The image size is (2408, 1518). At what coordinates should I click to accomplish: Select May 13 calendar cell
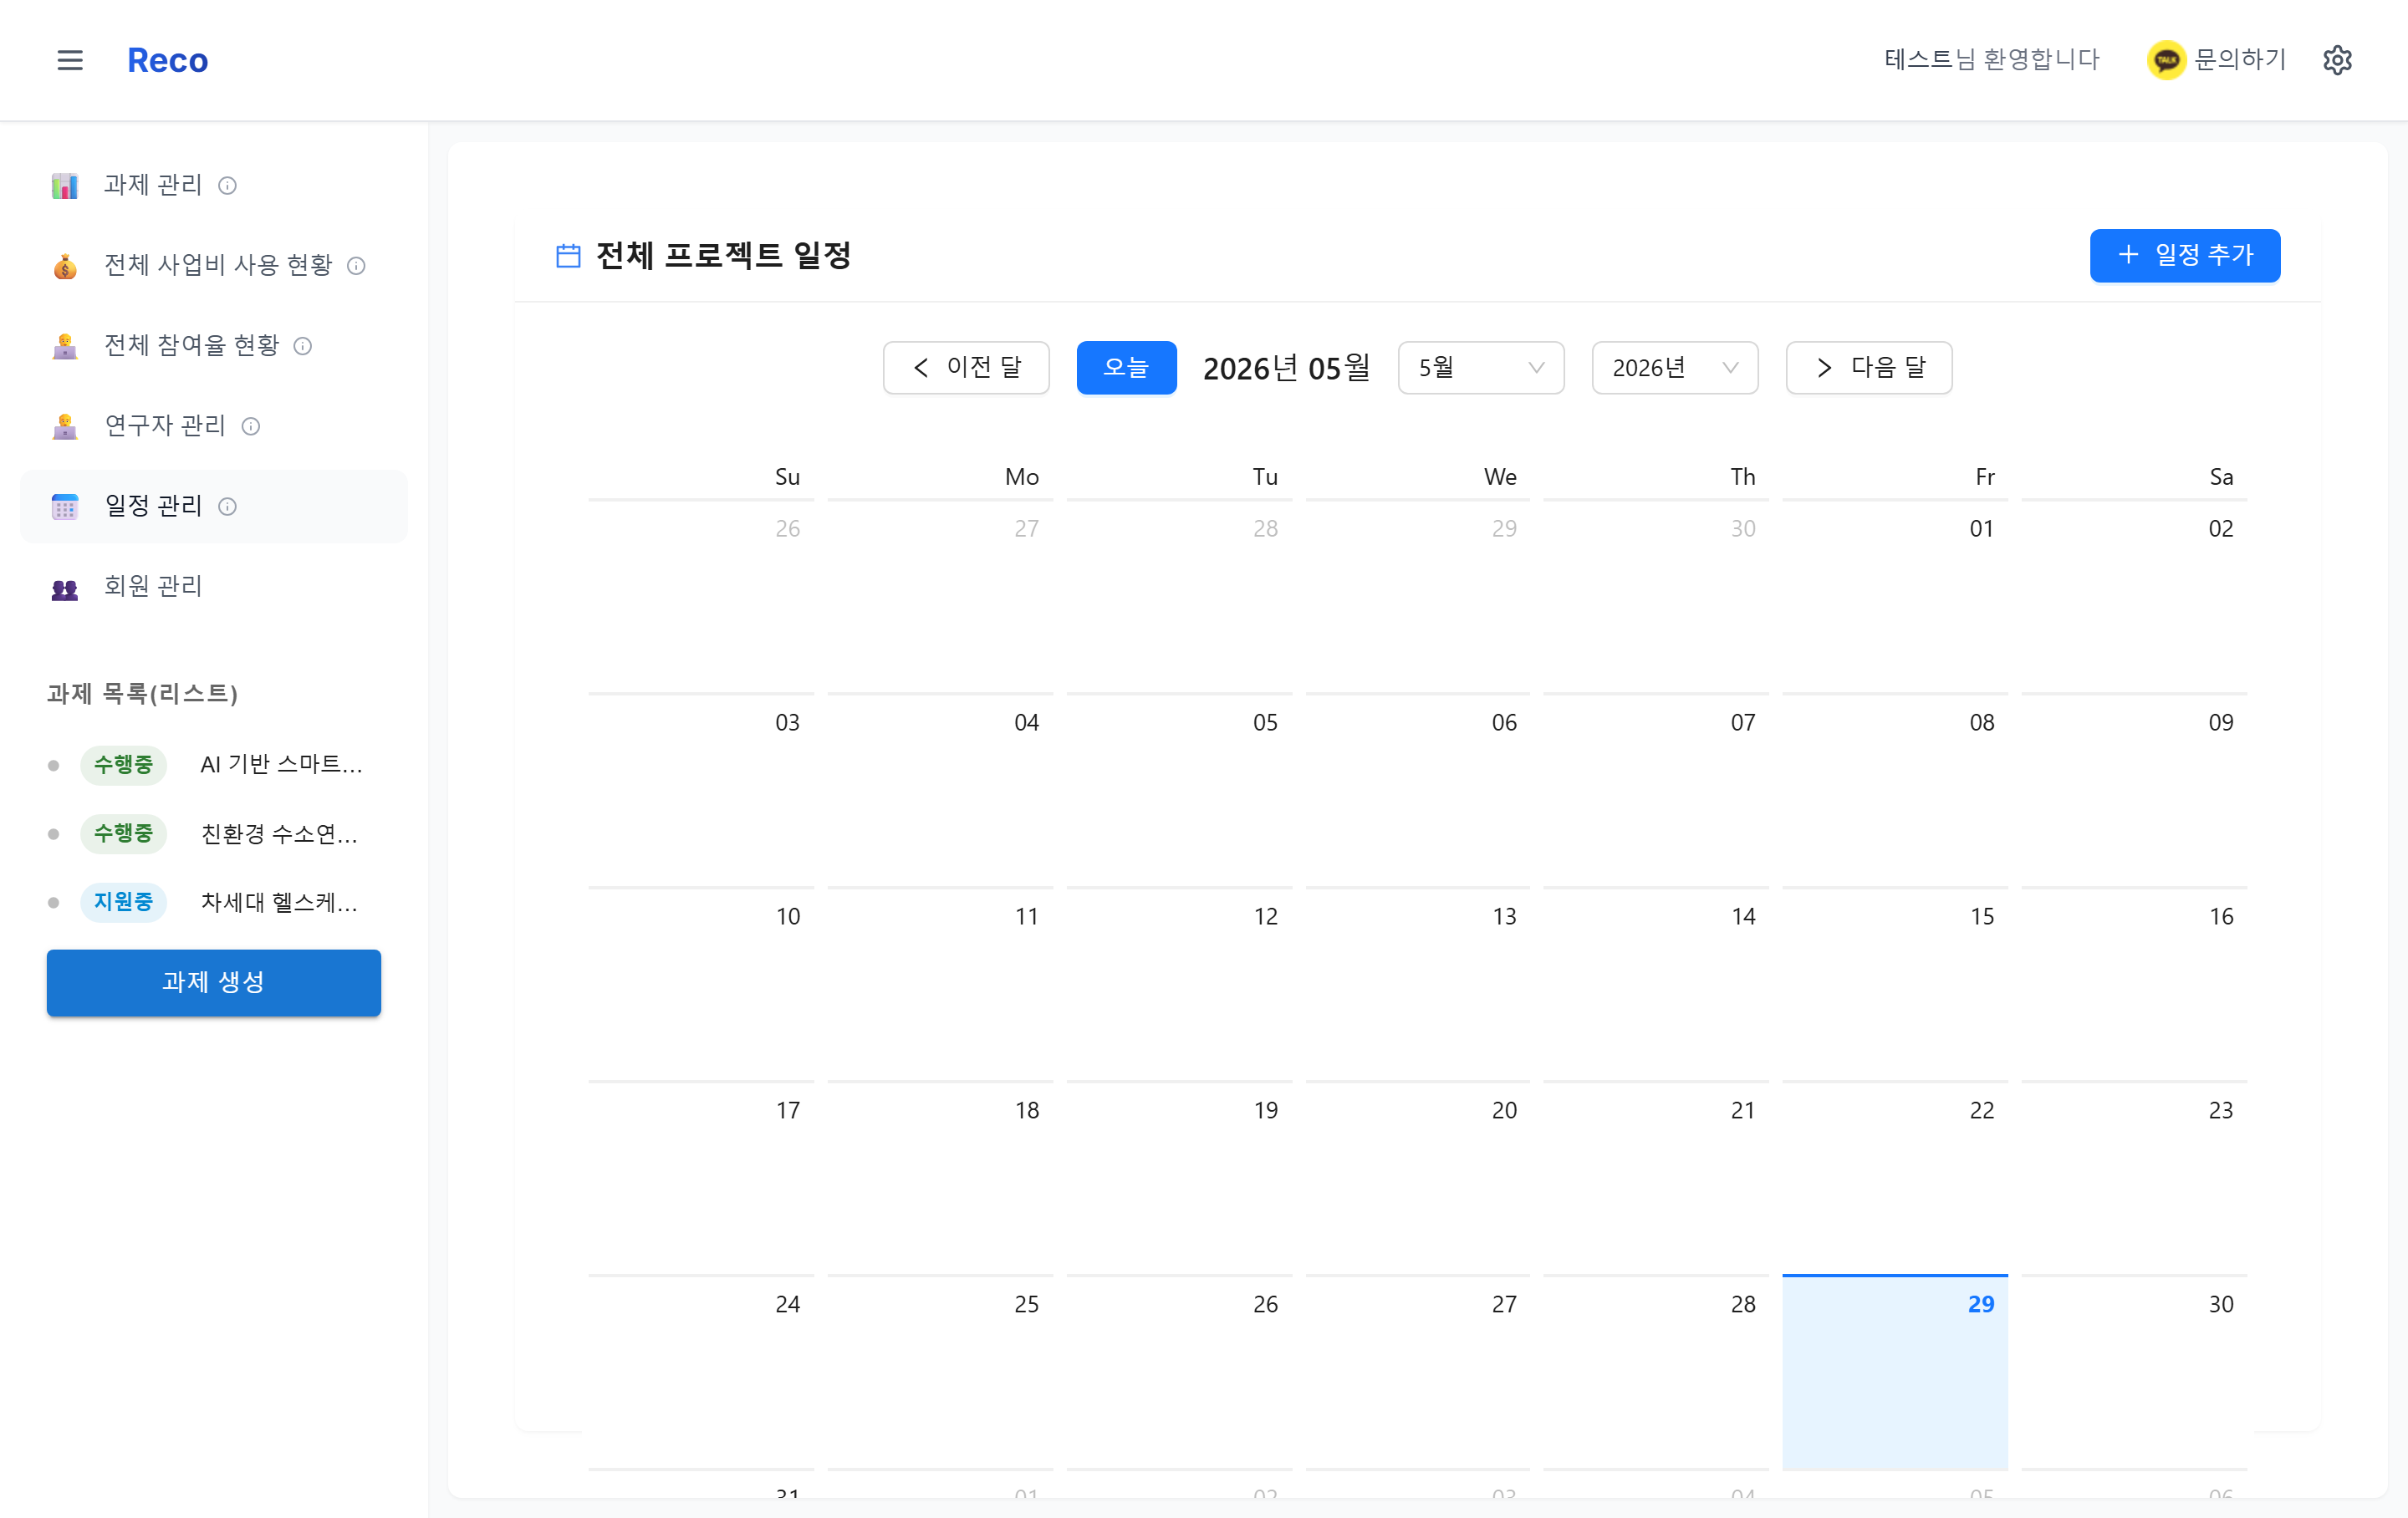click(x=1418, y=983)
